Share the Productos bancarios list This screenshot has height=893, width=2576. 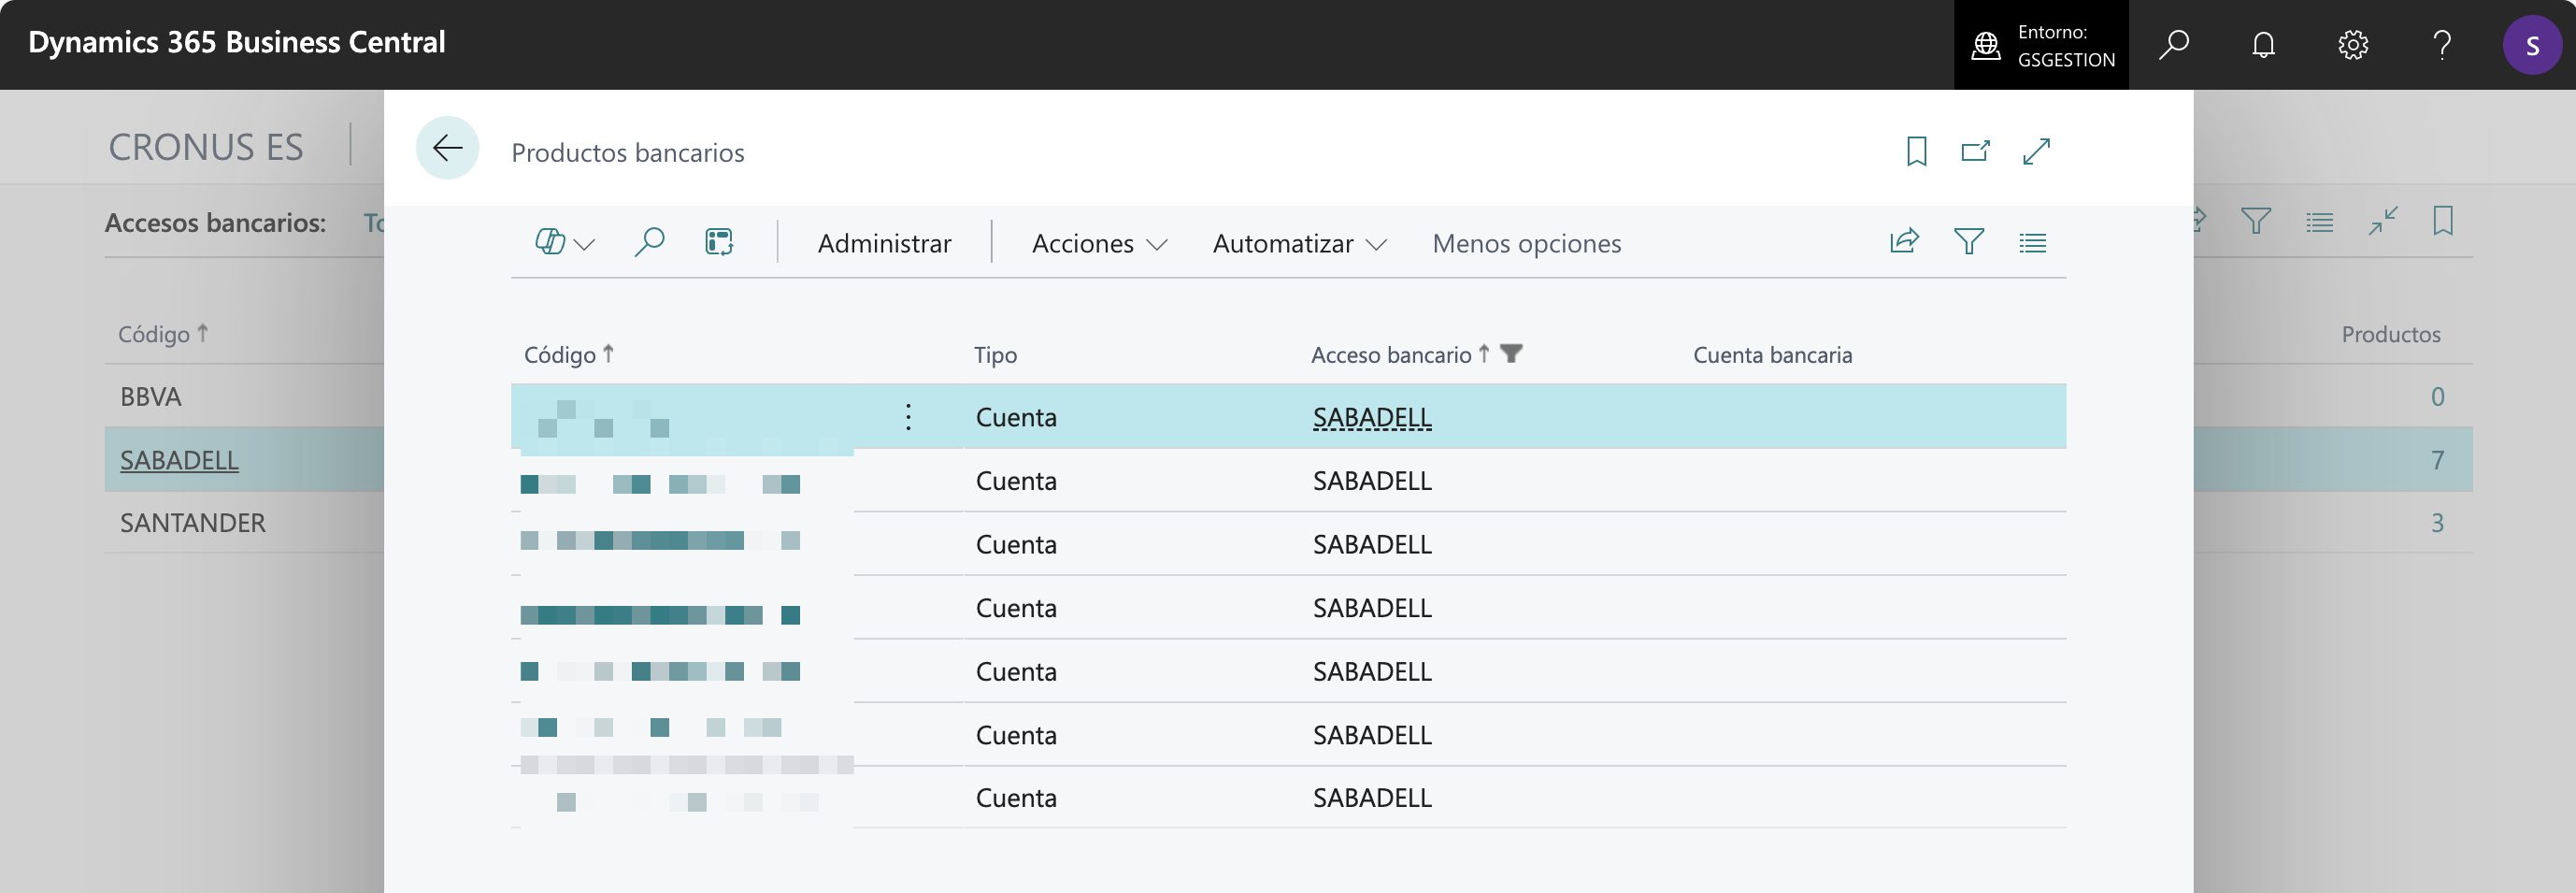(1904, 242)
